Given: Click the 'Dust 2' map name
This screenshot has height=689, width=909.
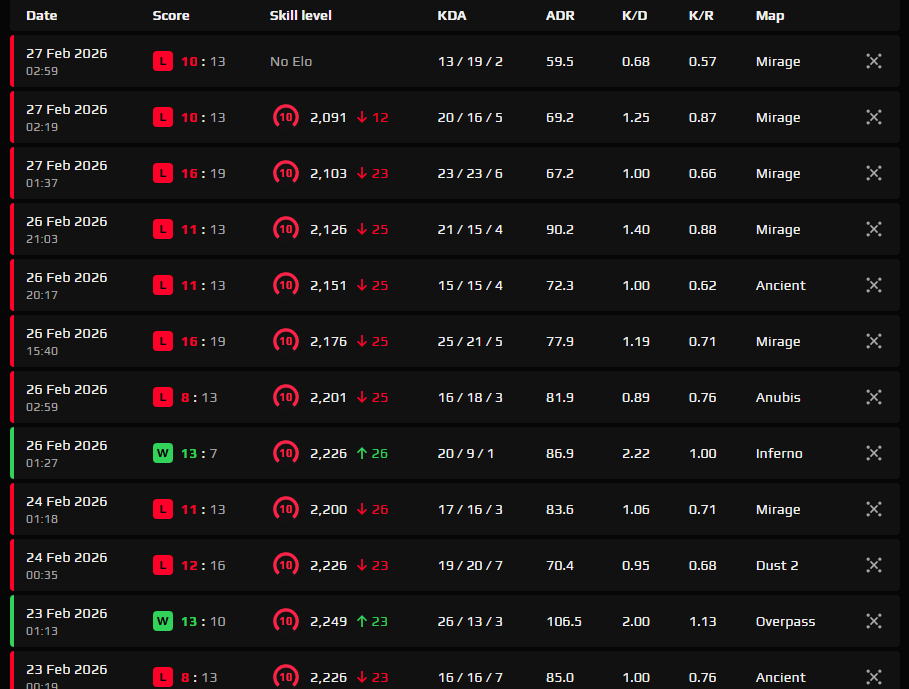Looking at the screenshot, I should pos(777,566).
